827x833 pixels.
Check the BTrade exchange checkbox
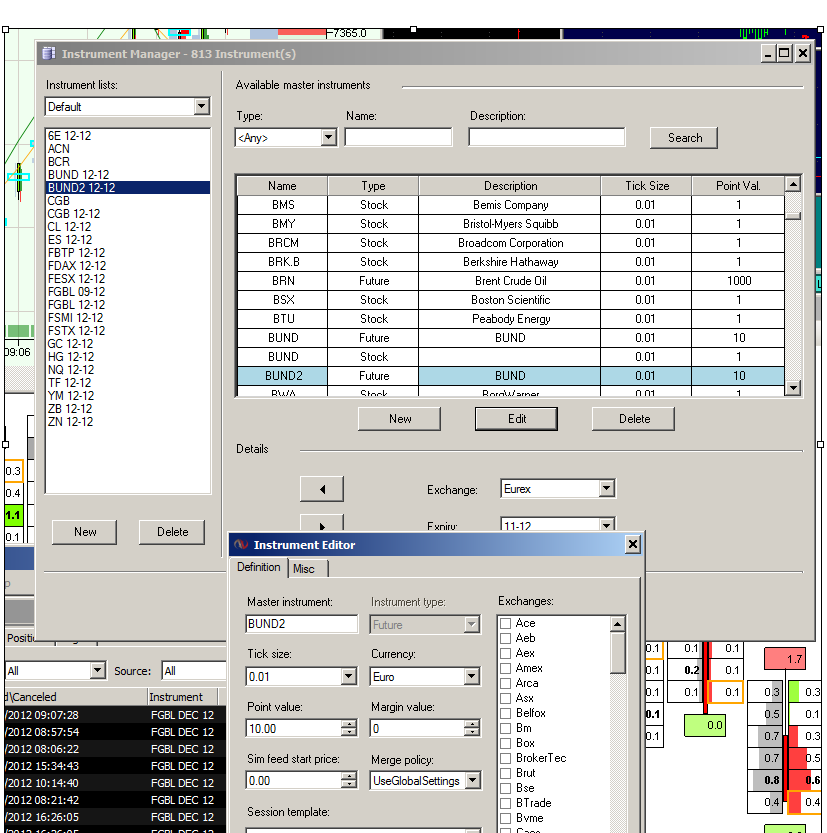[506, 803]
